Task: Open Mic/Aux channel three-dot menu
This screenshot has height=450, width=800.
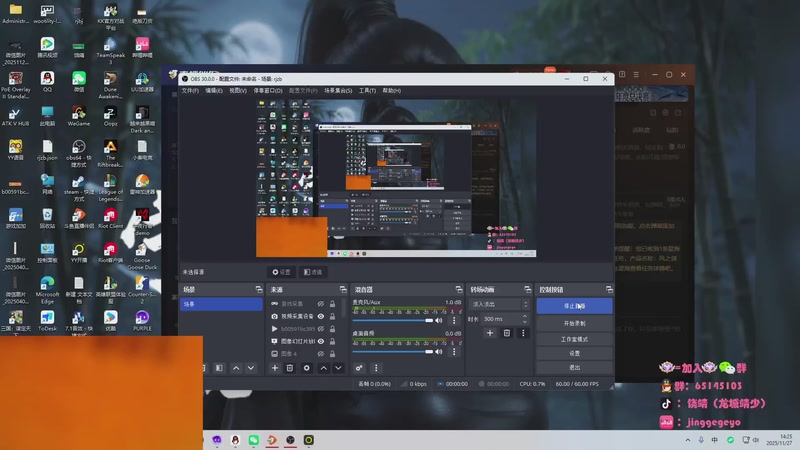Action: tap(454, 320)
